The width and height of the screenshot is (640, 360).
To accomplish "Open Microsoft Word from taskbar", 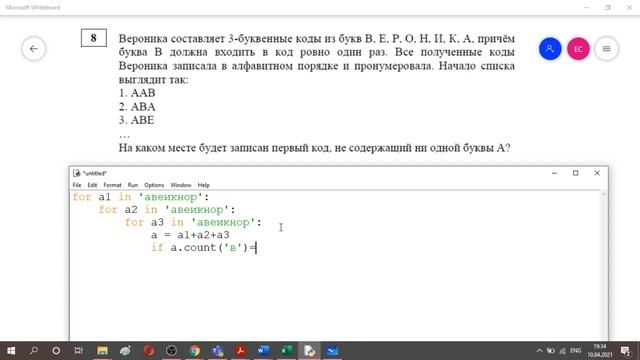I will pyautogui.click(x=263, y=351).
